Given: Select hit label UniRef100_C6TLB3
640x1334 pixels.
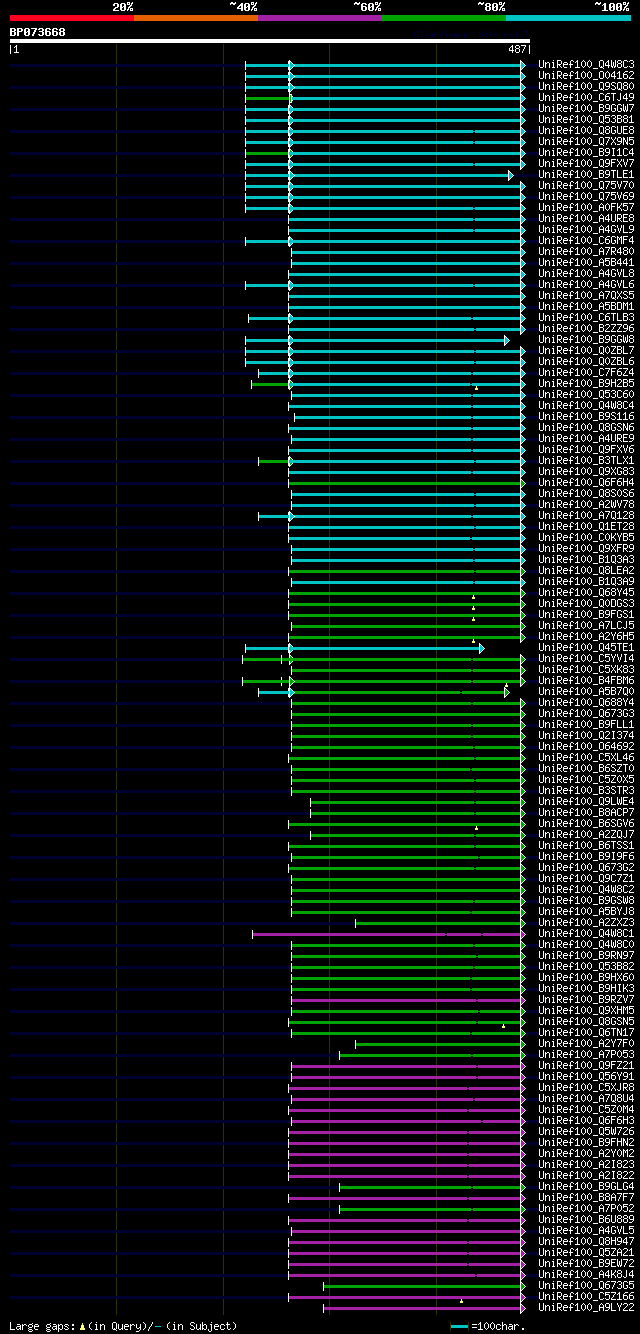Looking at the screenshot, I should coord(586,317).
